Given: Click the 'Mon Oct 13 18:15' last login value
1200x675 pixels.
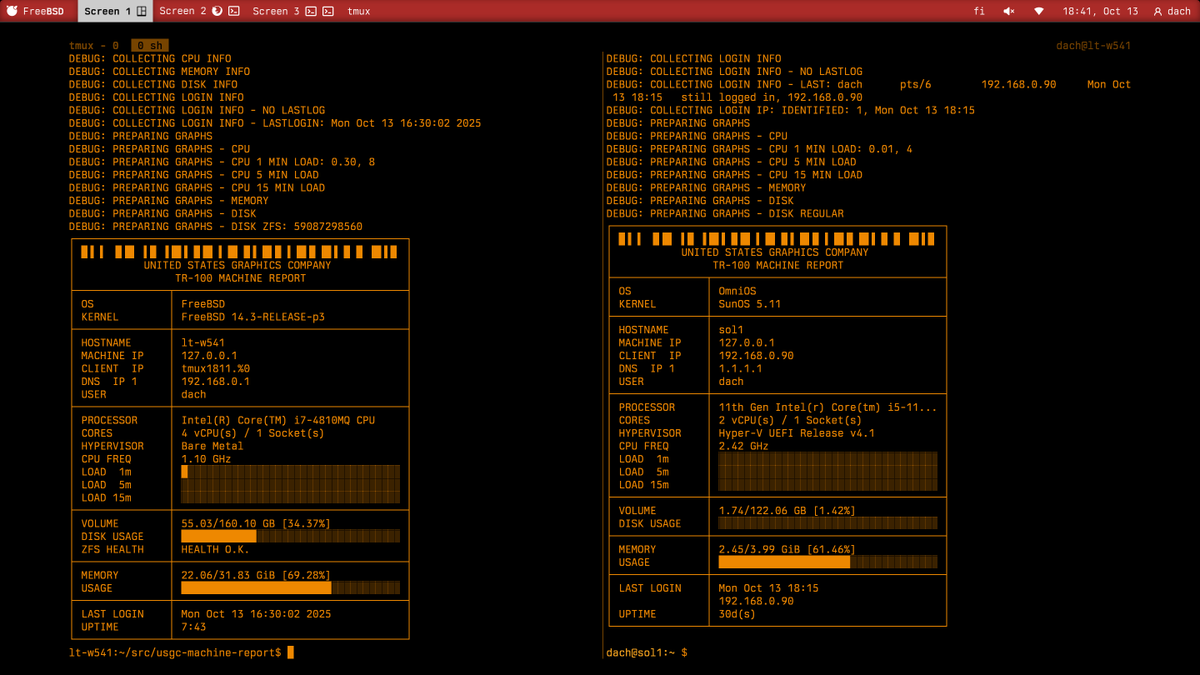Looking at the screenshot, I should tap(769, 588).
